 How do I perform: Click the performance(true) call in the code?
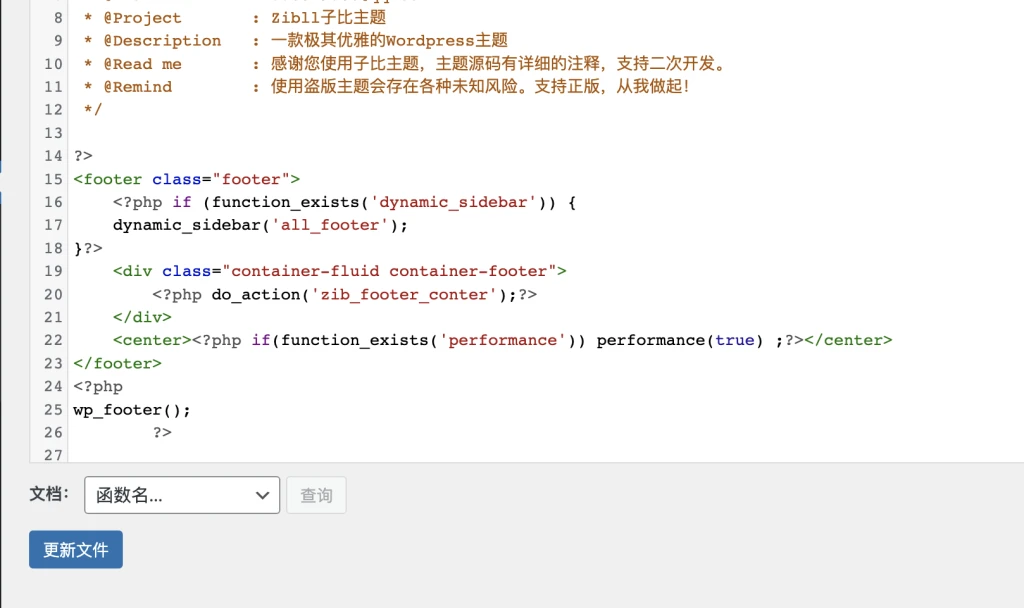(x=680, y=340)
